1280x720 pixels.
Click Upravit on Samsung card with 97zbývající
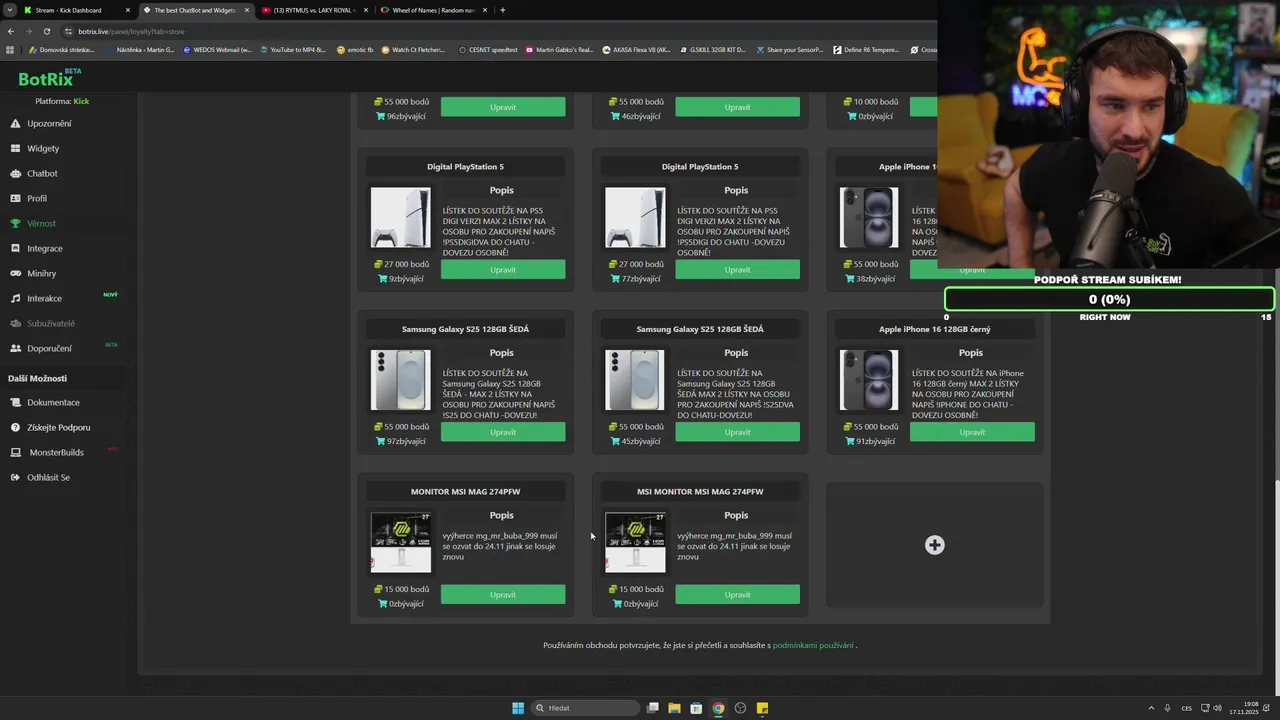coord(503,432)
